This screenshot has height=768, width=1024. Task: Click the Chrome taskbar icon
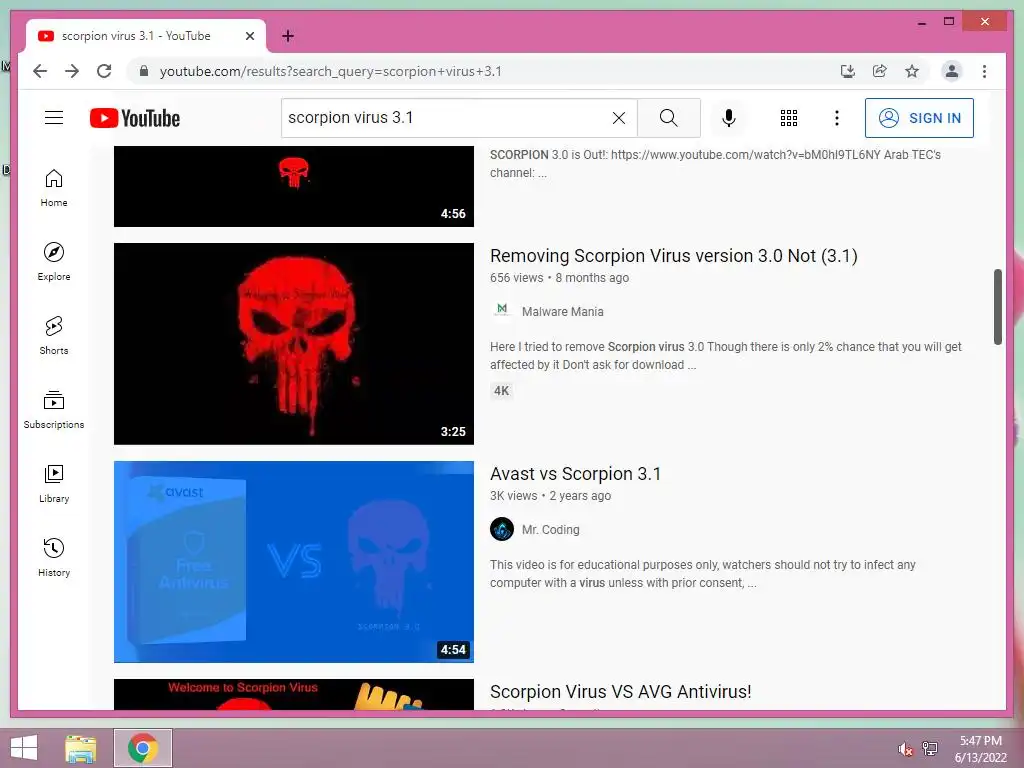[143, 748]
